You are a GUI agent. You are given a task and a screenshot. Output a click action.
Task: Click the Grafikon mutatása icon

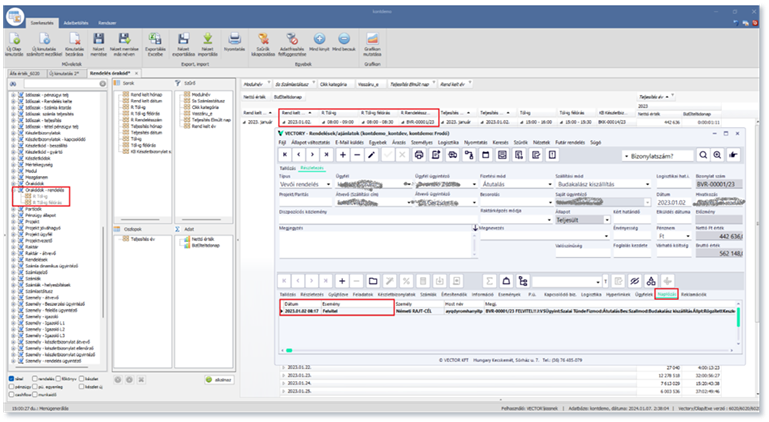tap(374, 40)
